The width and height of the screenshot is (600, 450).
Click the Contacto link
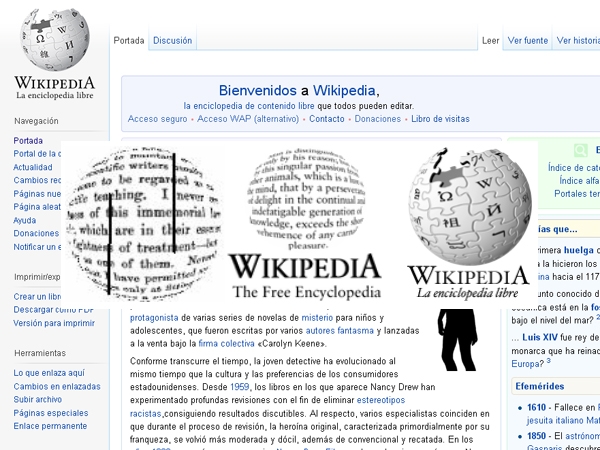[x=327, y=119]
